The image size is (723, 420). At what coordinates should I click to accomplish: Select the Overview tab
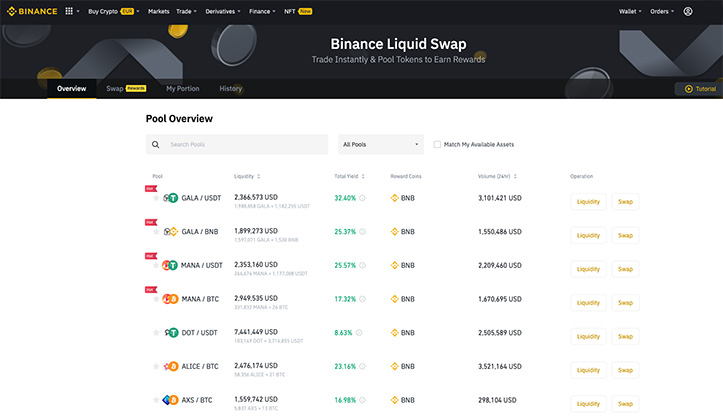(71, 89)
